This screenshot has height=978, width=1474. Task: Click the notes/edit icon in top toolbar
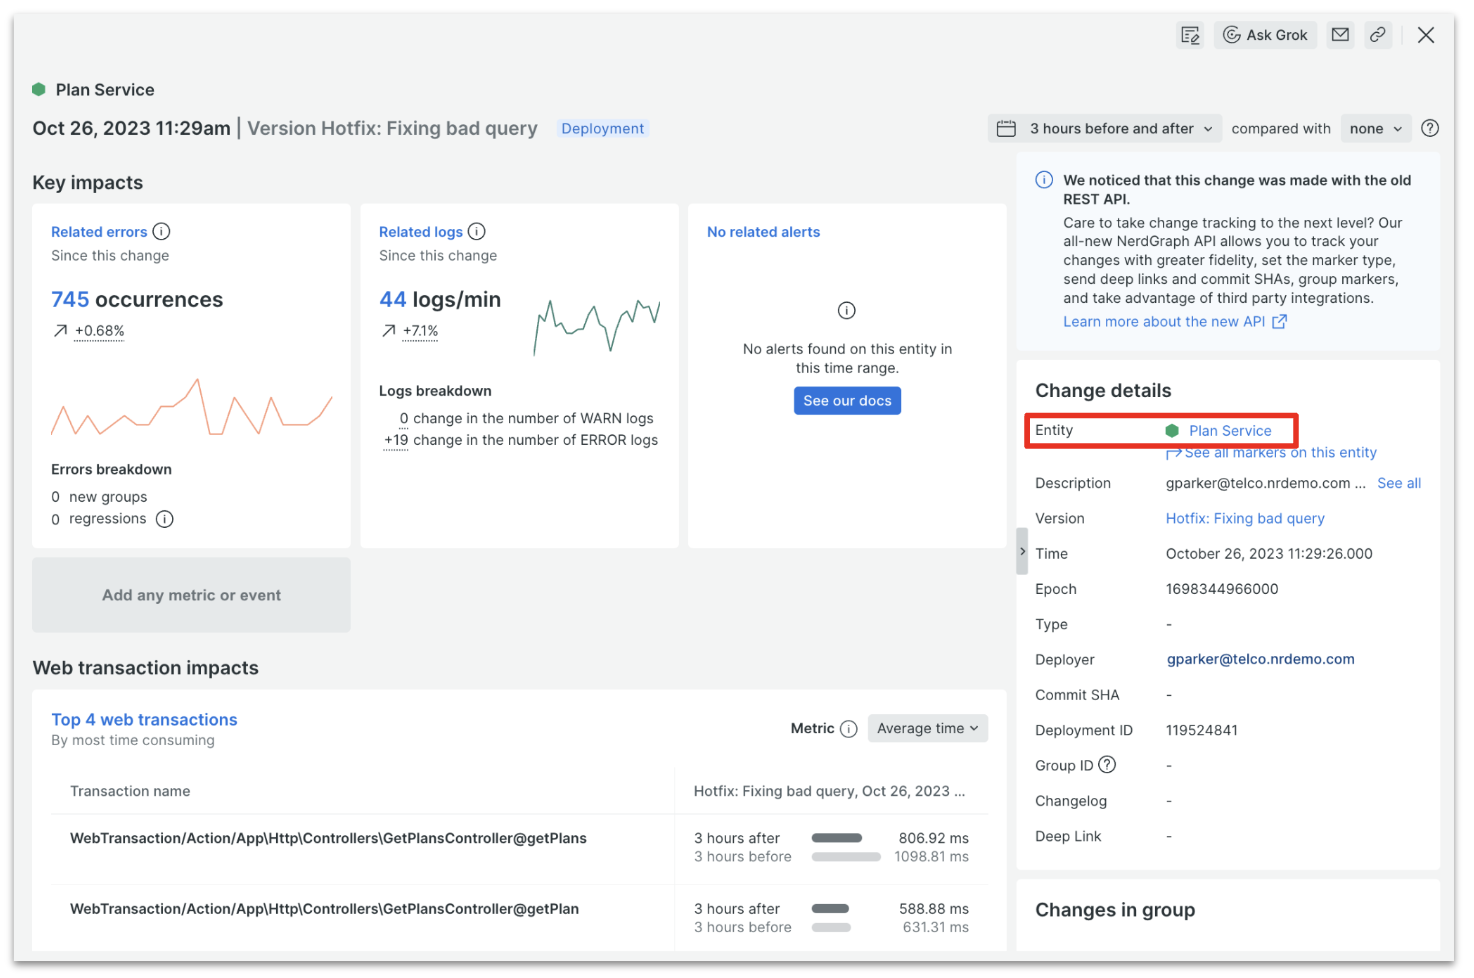1190,35
